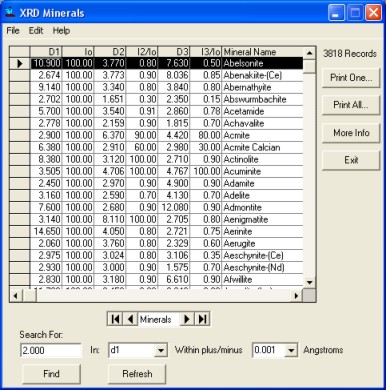Select the Acetamide cell
Image resolution: width=386 pixels, height=390 pixels.
point(263,111)
